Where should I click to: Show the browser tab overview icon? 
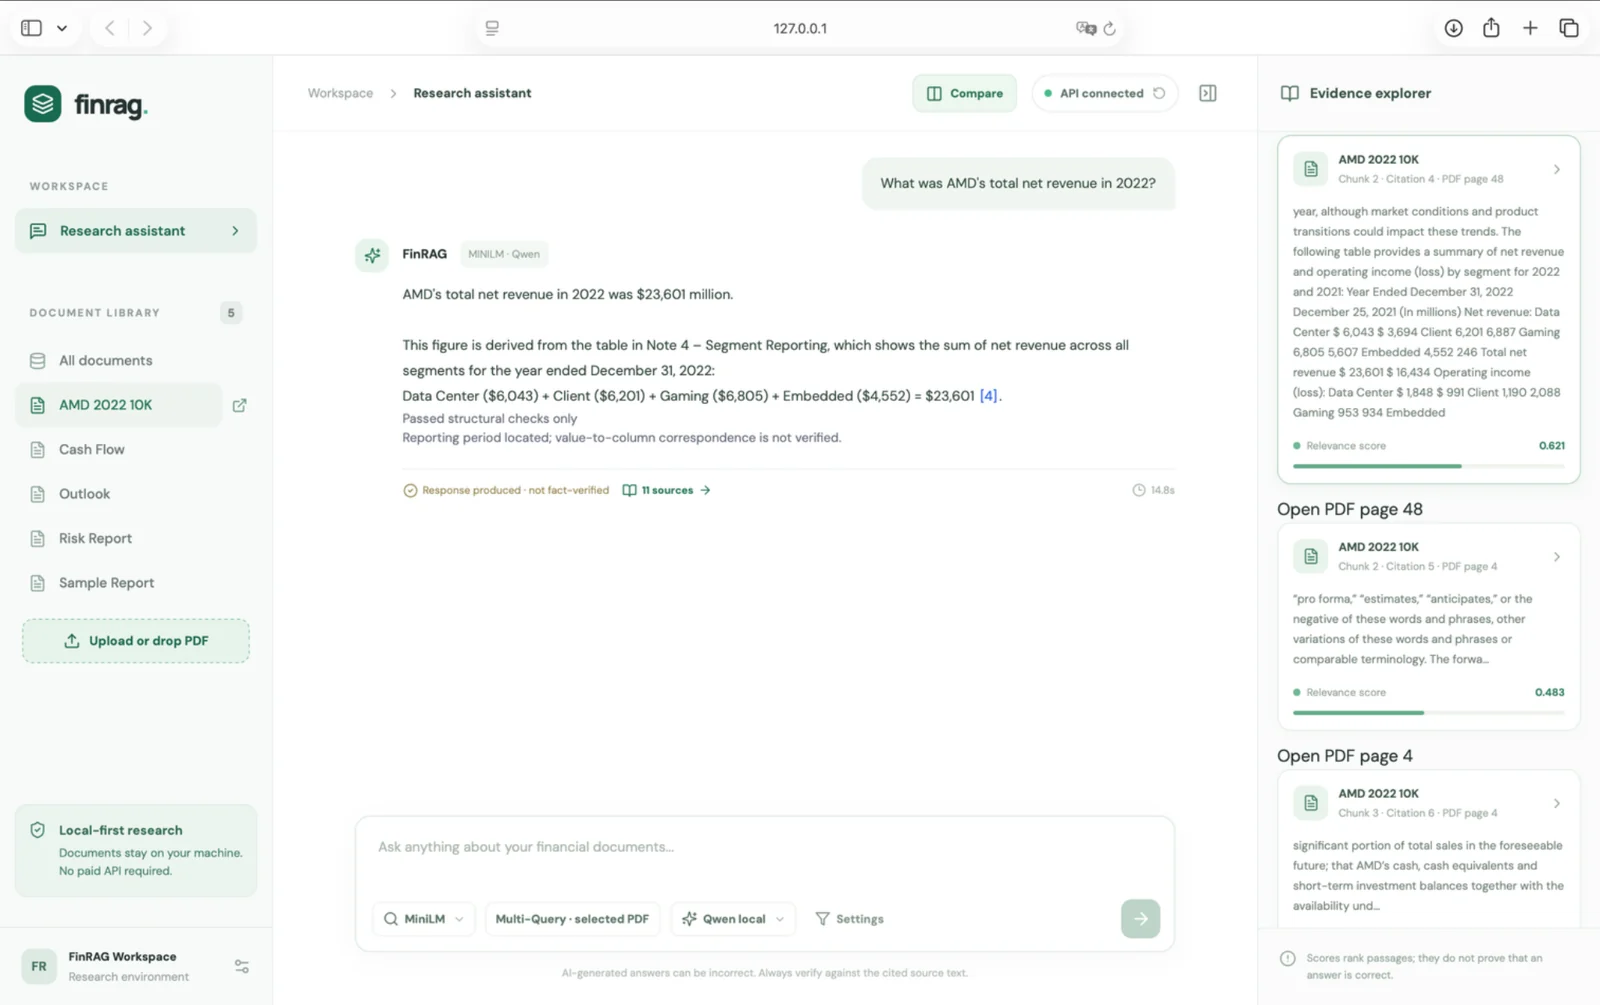point(1569,28)
